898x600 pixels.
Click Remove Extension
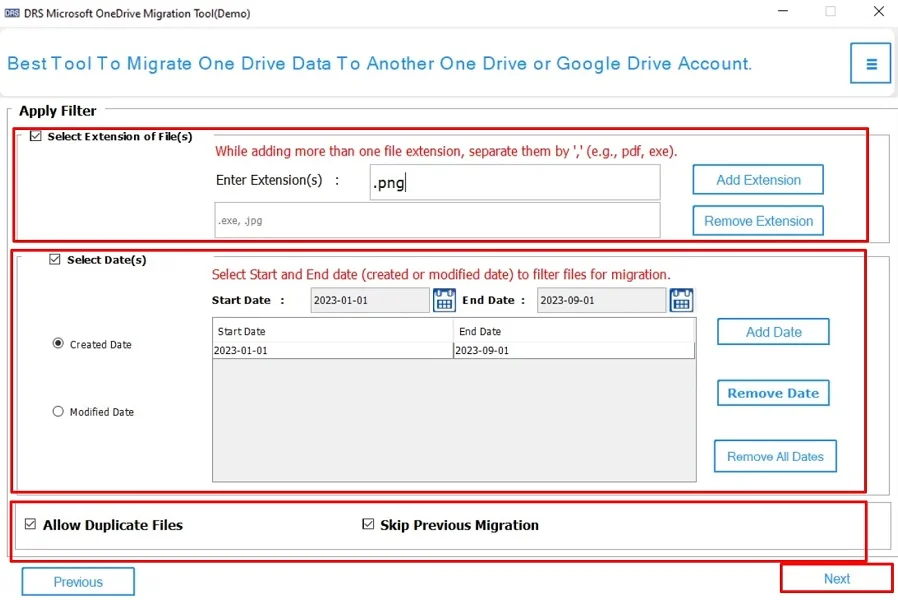coord(757,220)
